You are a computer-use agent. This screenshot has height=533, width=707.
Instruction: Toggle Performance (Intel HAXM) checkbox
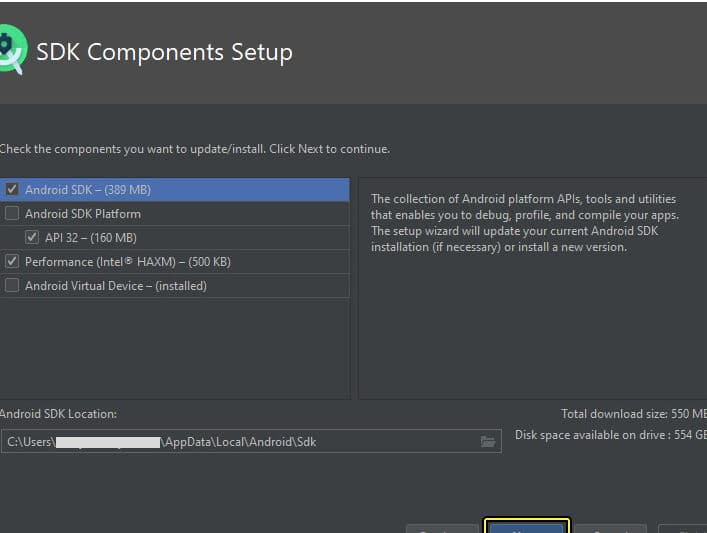pos(12,261)
